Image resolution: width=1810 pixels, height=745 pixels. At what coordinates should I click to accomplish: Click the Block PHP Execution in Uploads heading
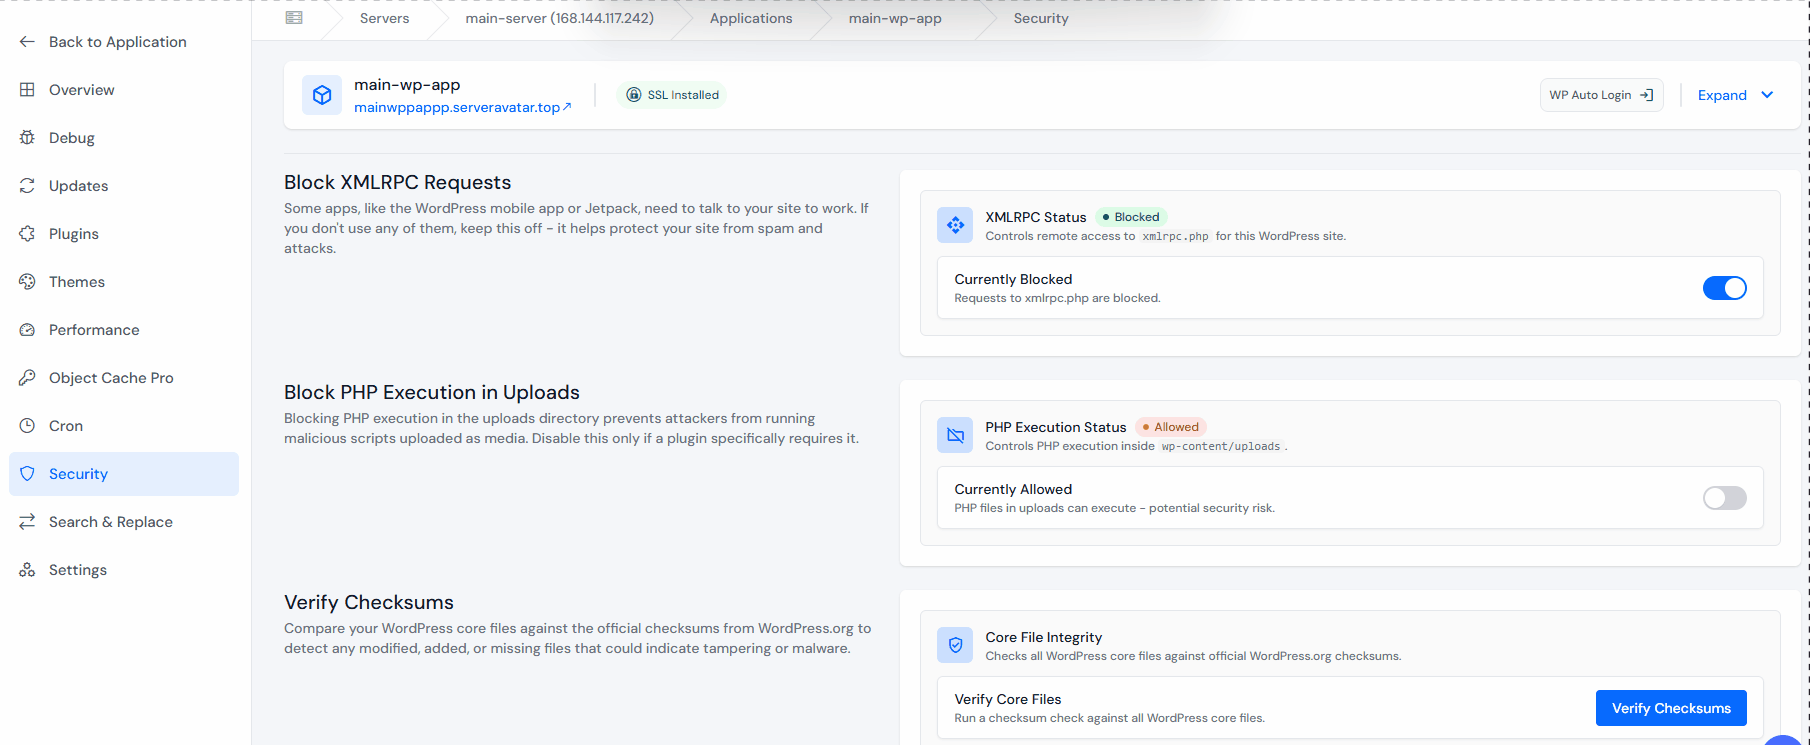click(432, 392)
